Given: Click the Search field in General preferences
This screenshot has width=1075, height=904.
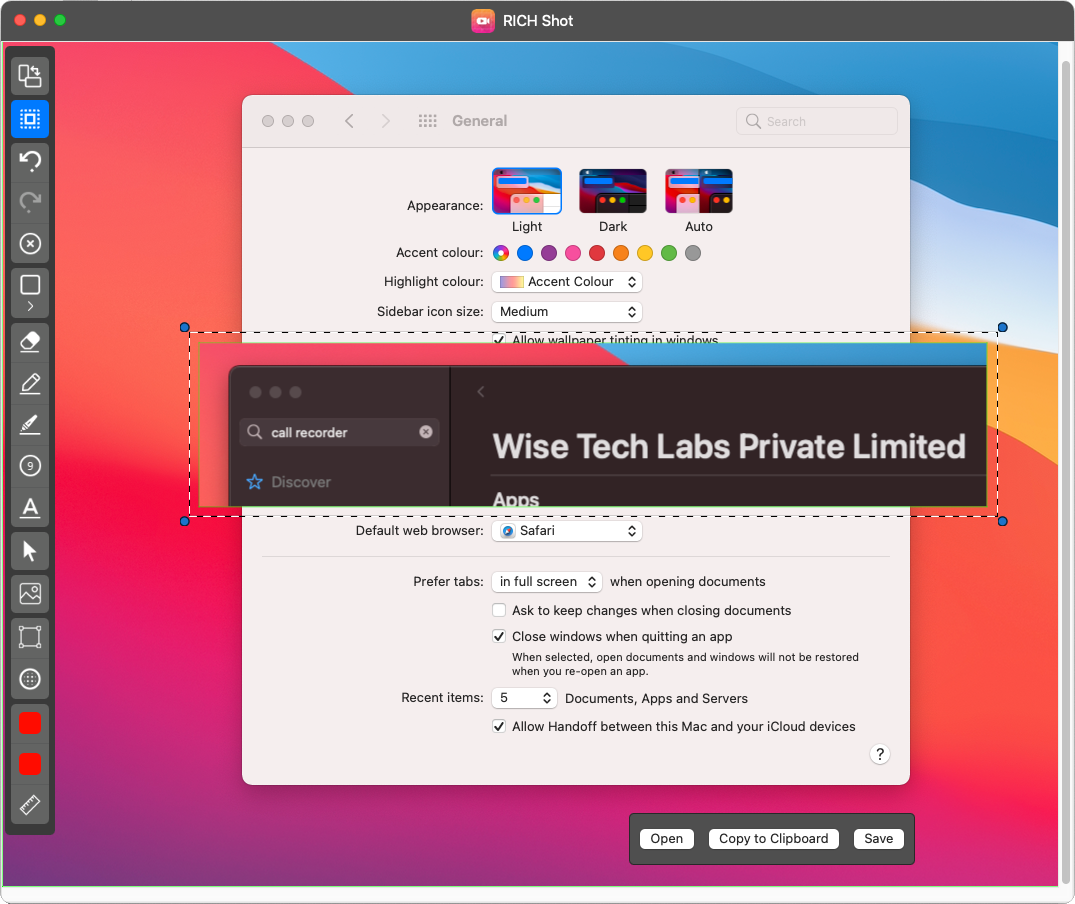Looking at the screenshot, I should coord(817,121).
